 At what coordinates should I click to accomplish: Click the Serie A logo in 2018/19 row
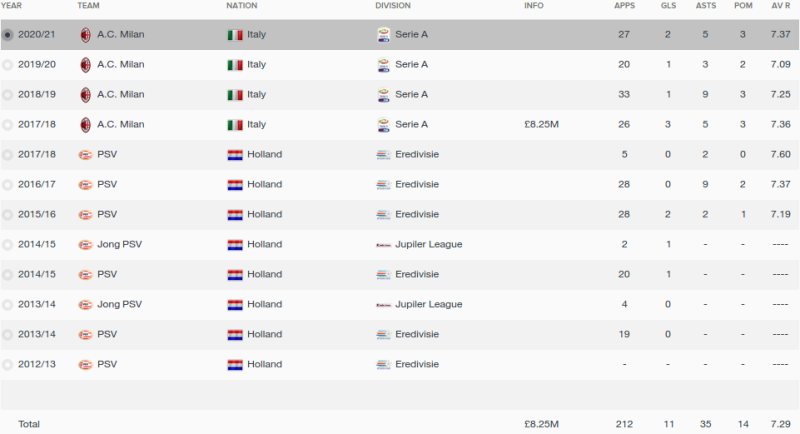coord(383,95)
